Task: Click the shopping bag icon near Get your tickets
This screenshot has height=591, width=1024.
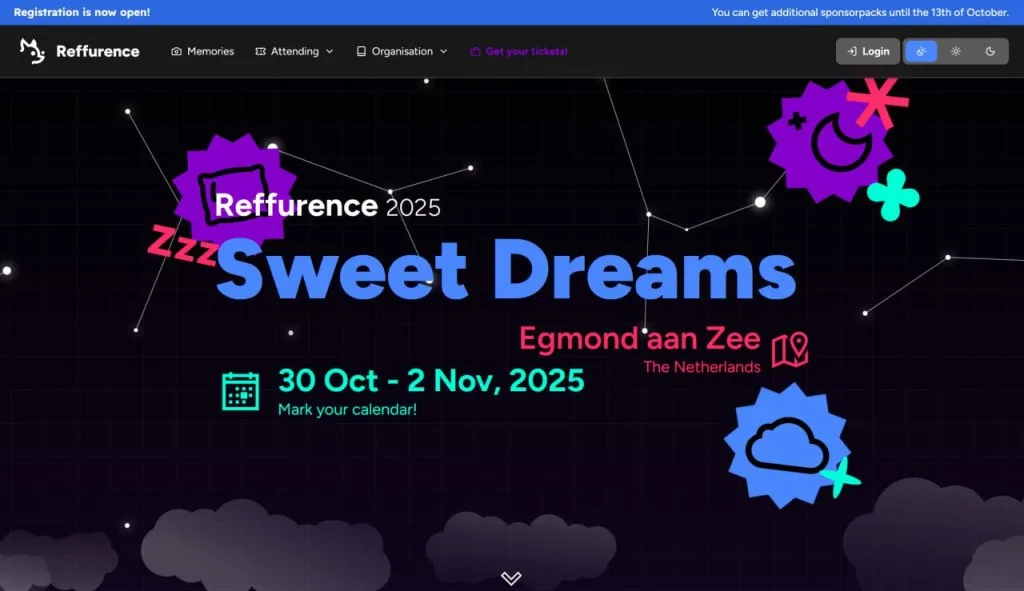Action: click(474, 50)
